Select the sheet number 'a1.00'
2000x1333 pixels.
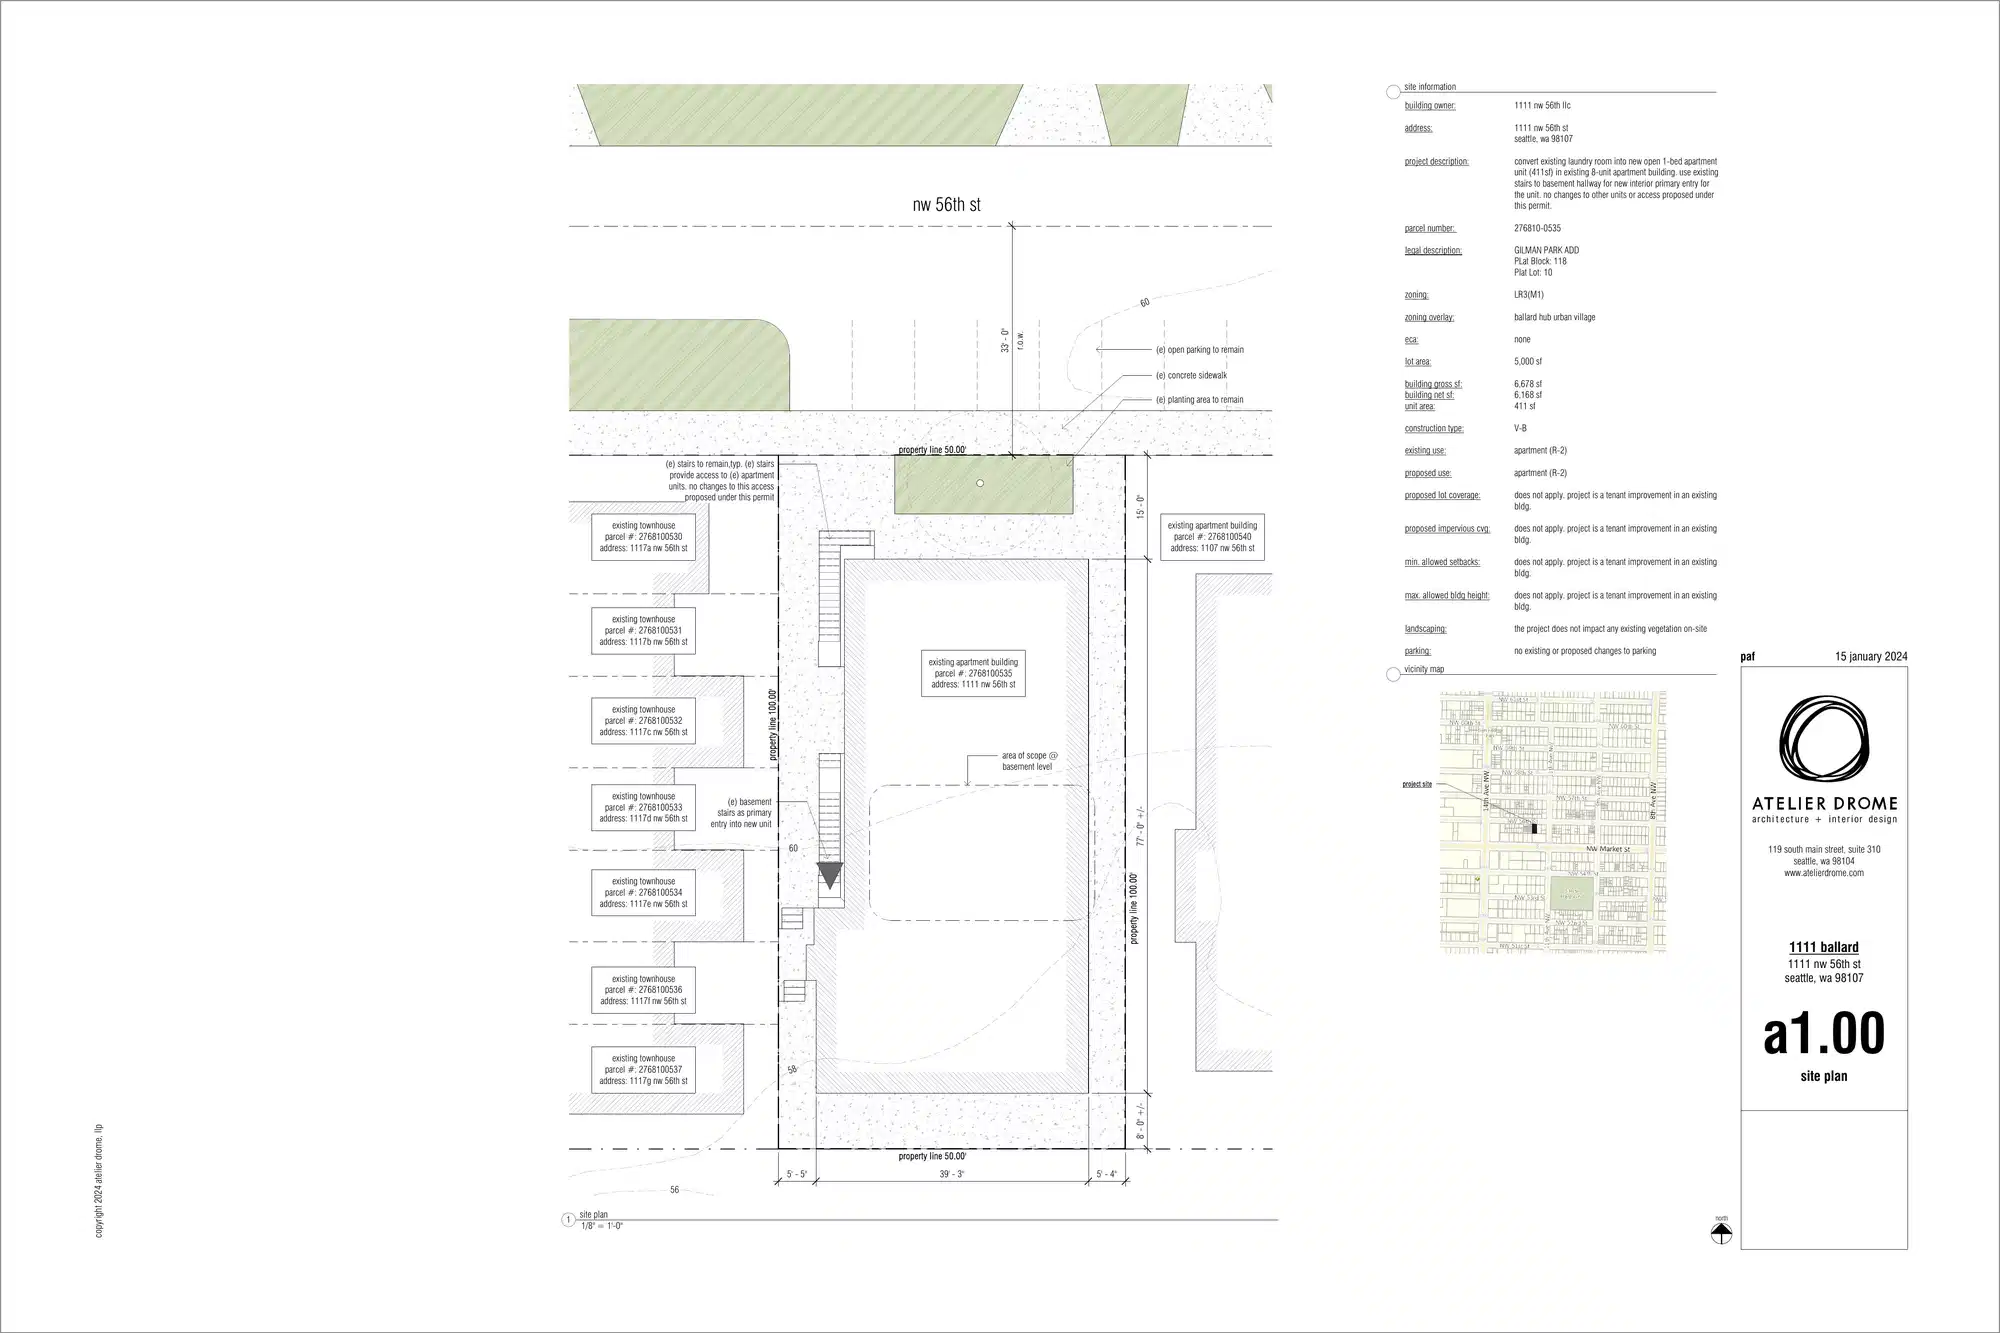[1824, 1034]
